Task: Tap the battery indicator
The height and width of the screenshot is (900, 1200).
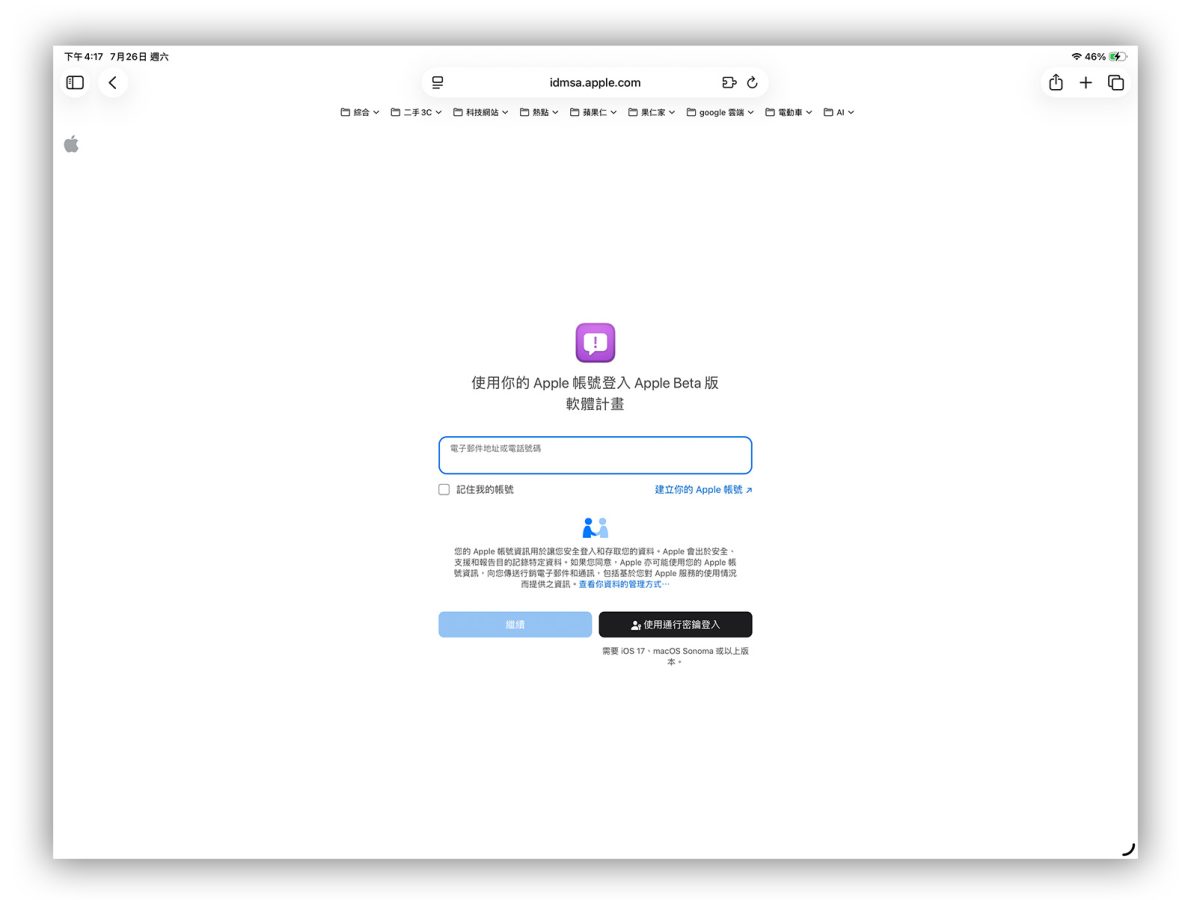Action: click(x=1117, y=57)
